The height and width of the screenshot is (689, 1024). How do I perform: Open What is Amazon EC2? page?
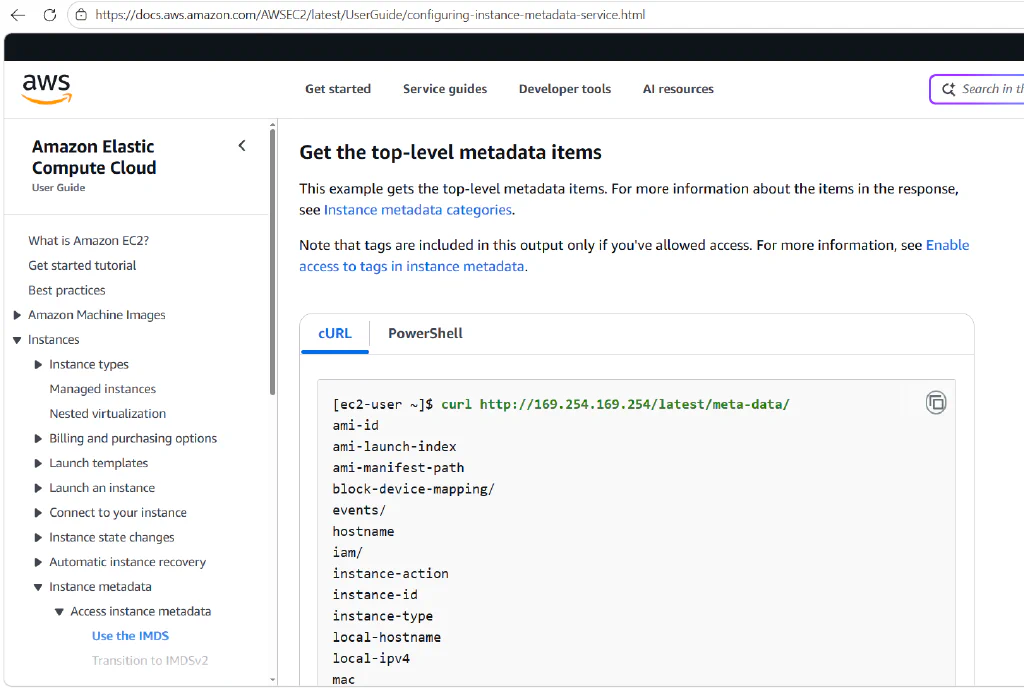pos(89,240)
